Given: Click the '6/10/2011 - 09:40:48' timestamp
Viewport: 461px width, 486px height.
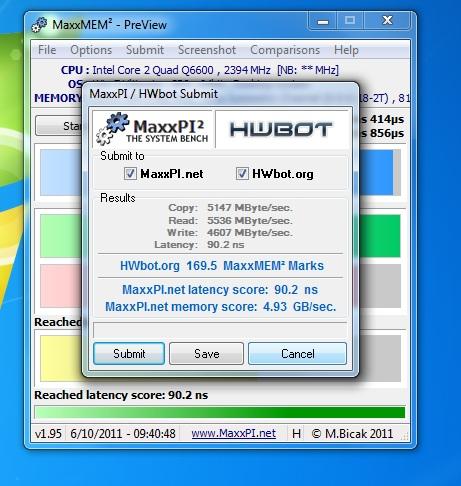Looking at the screenshot, I should [123, 434].
